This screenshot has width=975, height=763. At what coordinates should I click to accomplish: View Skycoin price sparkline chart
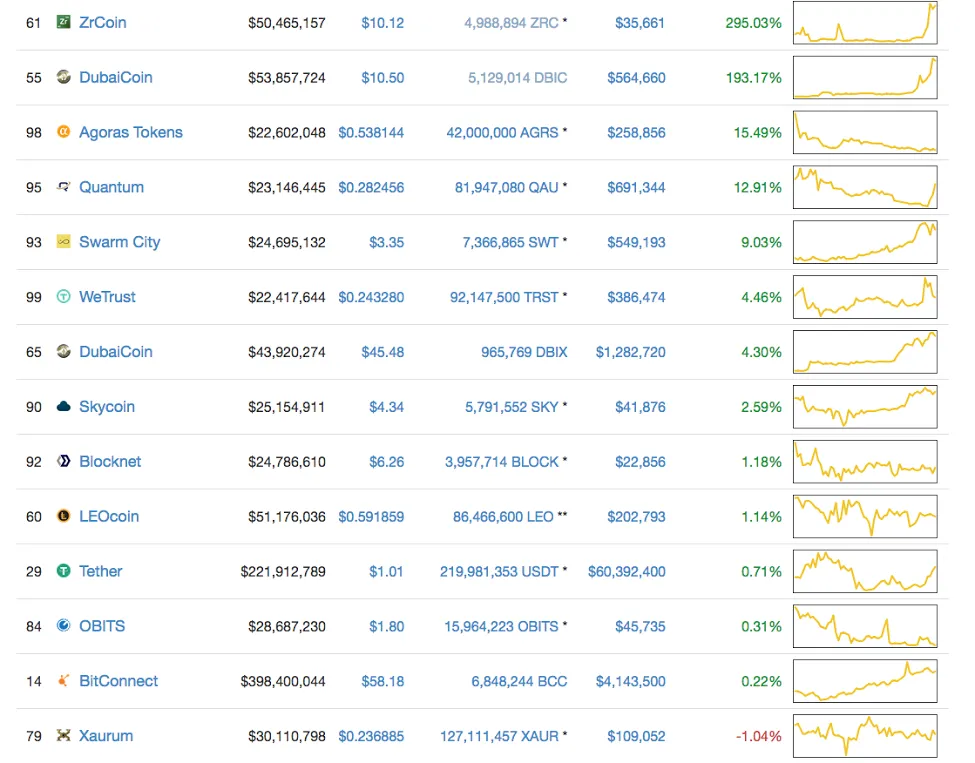point(865,406)
